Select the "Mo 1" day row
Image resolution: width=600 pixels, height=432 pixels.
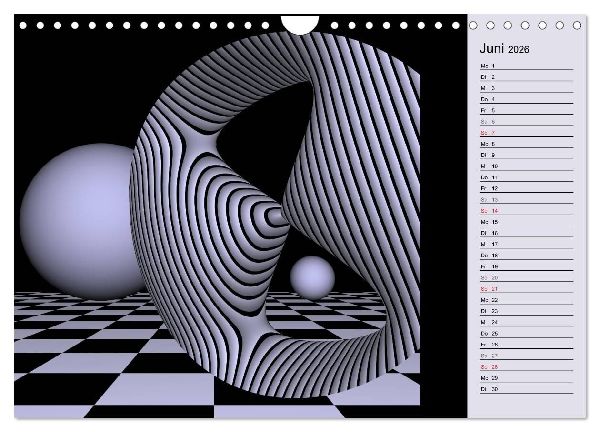point(527,66)
